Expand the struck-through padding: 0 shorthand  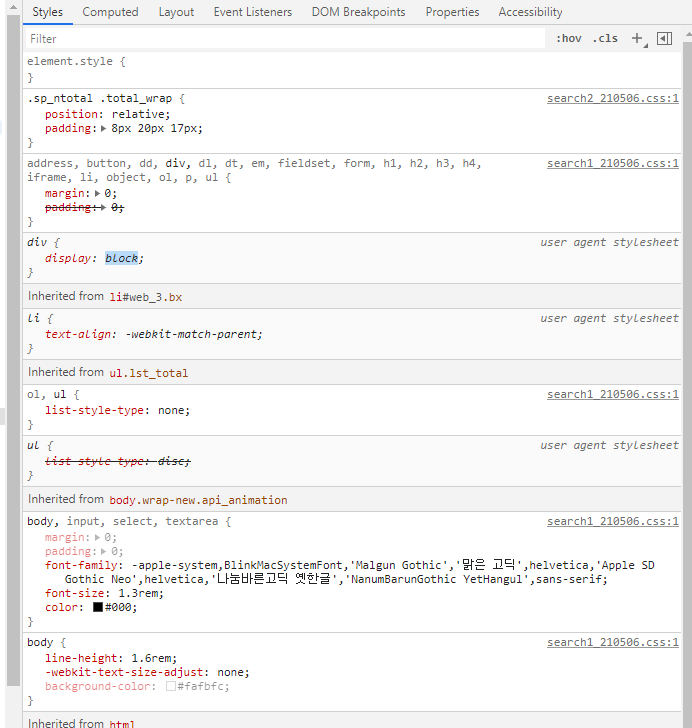pyautogui.click(x=104, y=207)
